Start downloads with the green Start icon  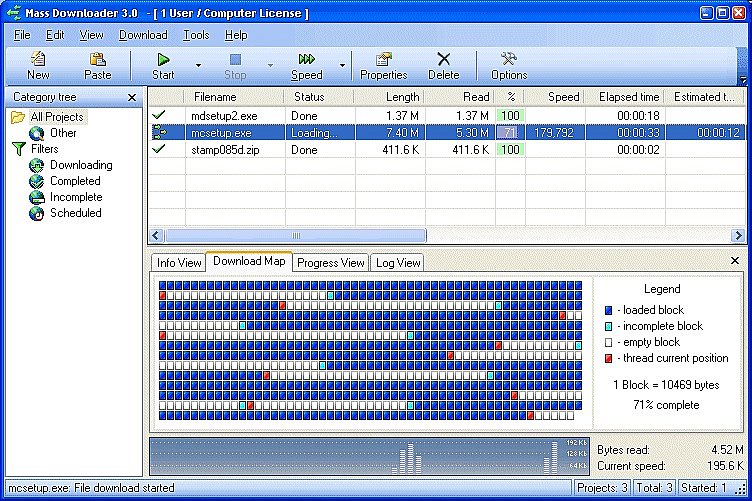pos(163,59)
